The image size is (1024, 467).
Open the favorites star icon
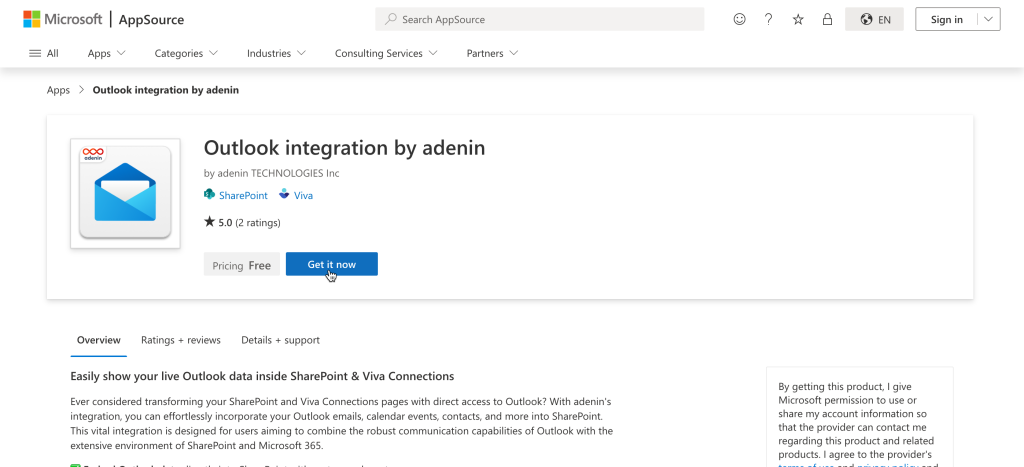(x=798, y=19)
